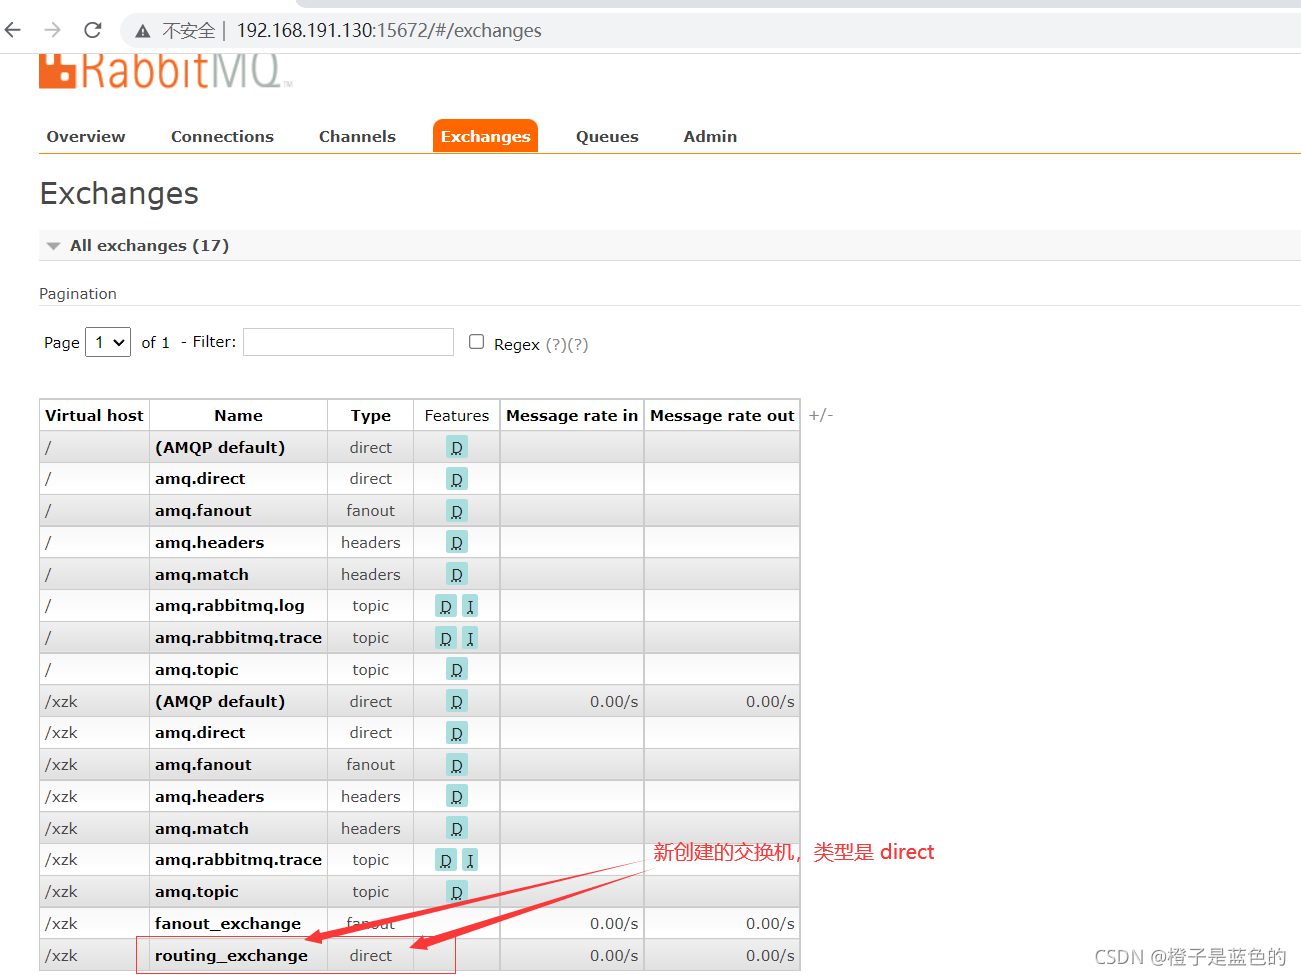This screenshot has width=1301, height=975.
Task: Click the D badge for / amq.match
Action: point(457,575)
